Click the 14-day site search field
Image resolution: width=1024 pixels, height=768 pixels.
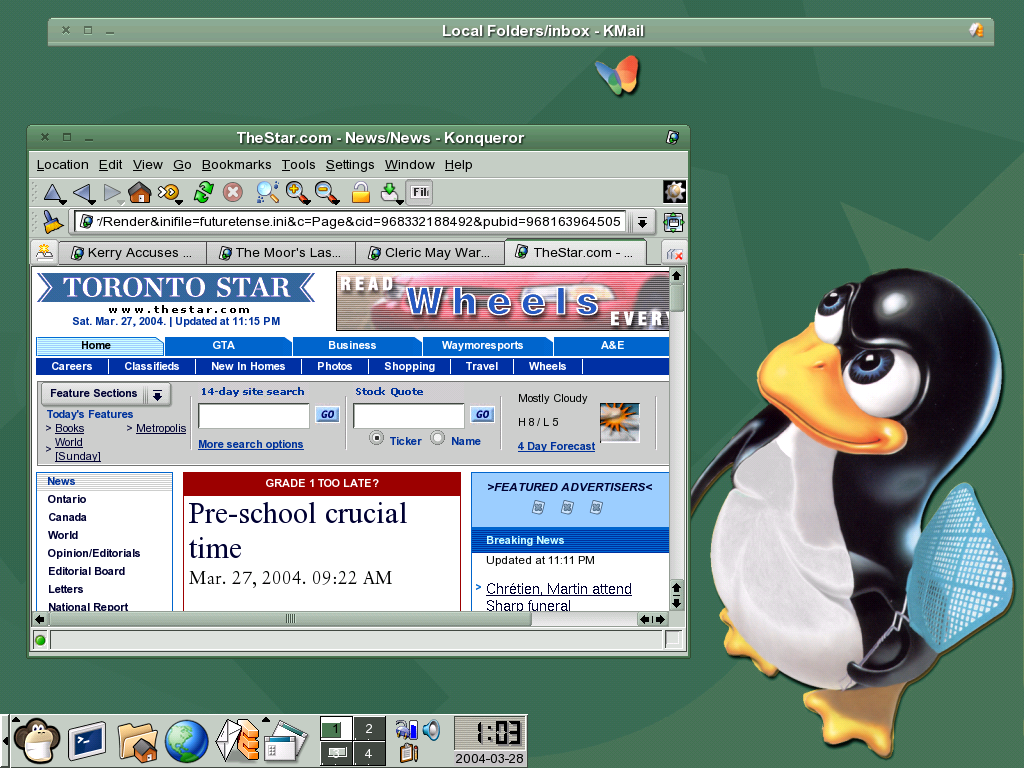(x=254, y=415)
